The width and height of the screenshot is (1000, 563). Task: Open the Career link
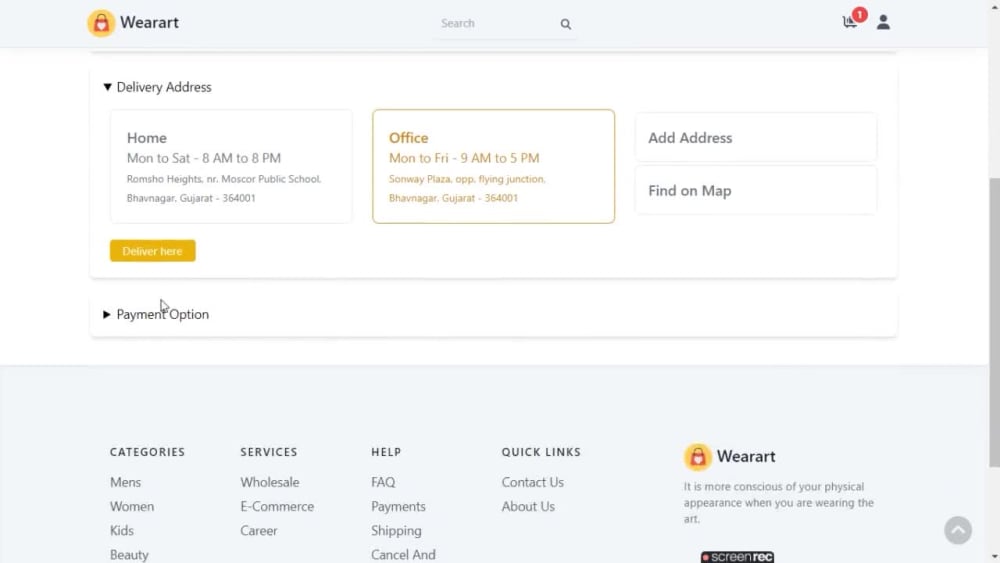[x=259, y=530]
